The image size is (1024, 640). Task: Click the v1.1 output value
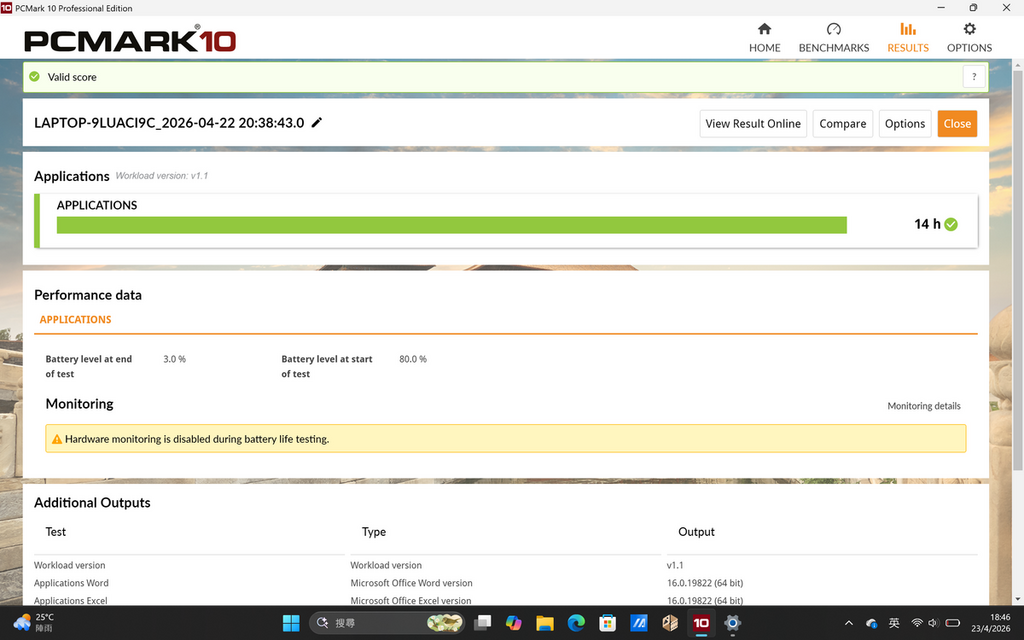pyautogui.click(x=675, y=565)
